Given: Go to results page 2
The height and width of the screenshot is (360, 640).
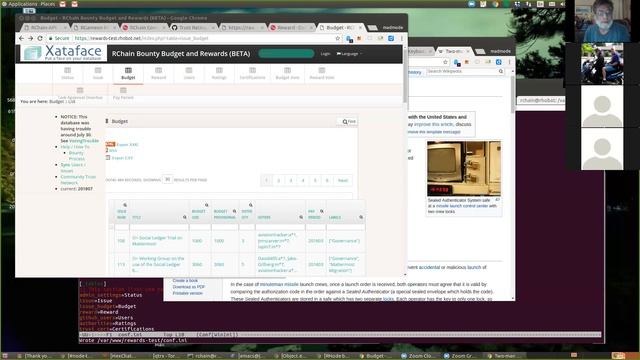Looking at the screenshot, I should point(279,180).
